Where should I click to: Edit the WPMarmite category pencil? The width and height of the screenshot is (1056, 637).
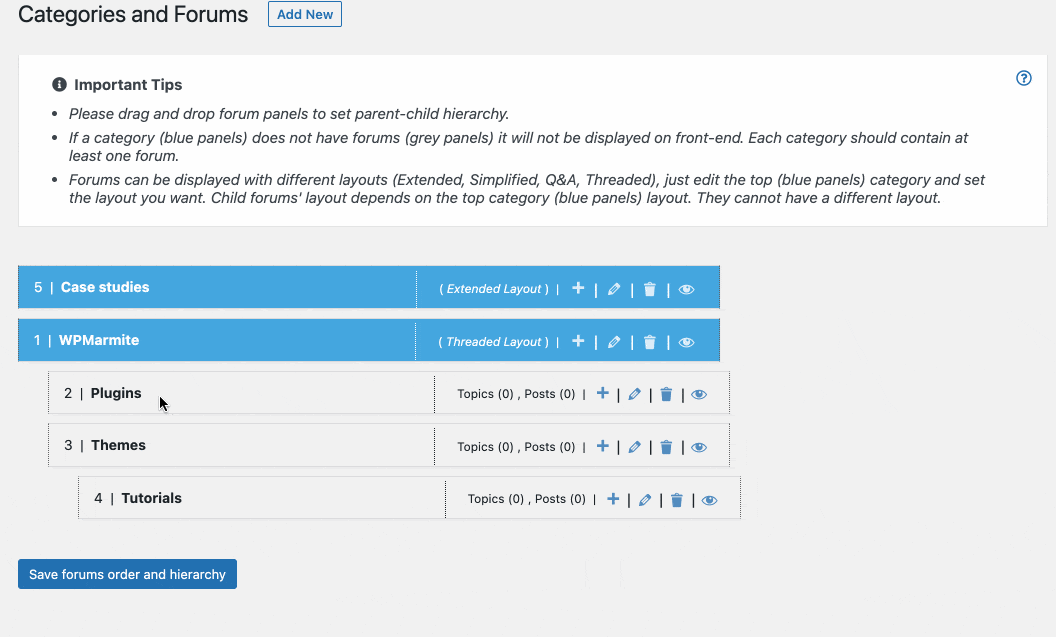[x=614, y=342]
